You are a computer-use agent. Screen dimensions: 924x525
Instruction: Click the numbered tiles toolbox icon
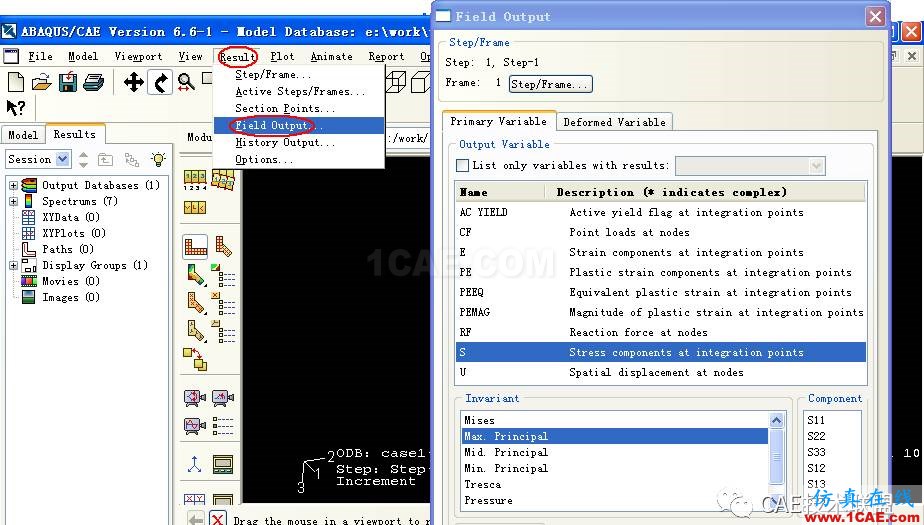[195, 179]
